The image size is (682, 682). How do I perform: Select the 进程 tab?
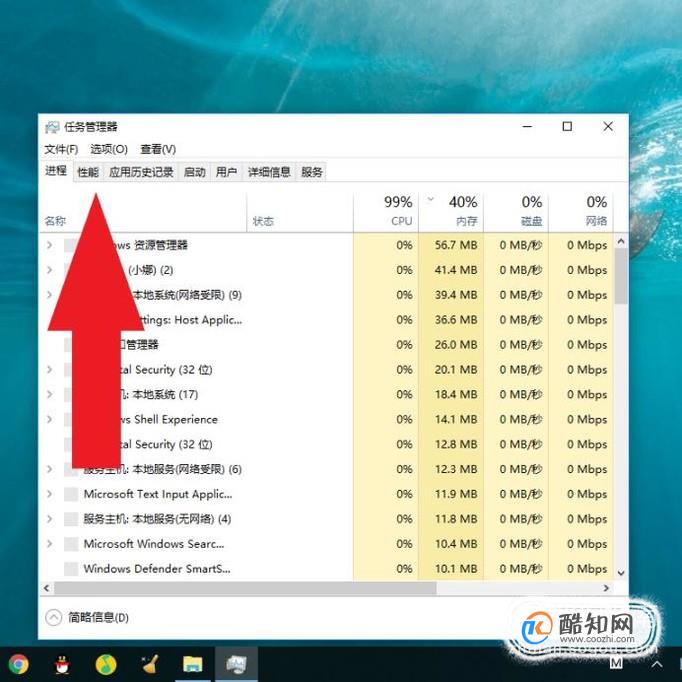[56, 171]
